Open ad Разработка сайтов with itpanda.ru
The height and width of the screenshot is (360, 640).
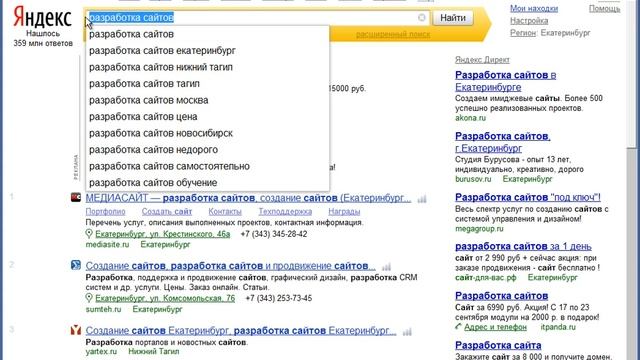[x=501, y=296]
